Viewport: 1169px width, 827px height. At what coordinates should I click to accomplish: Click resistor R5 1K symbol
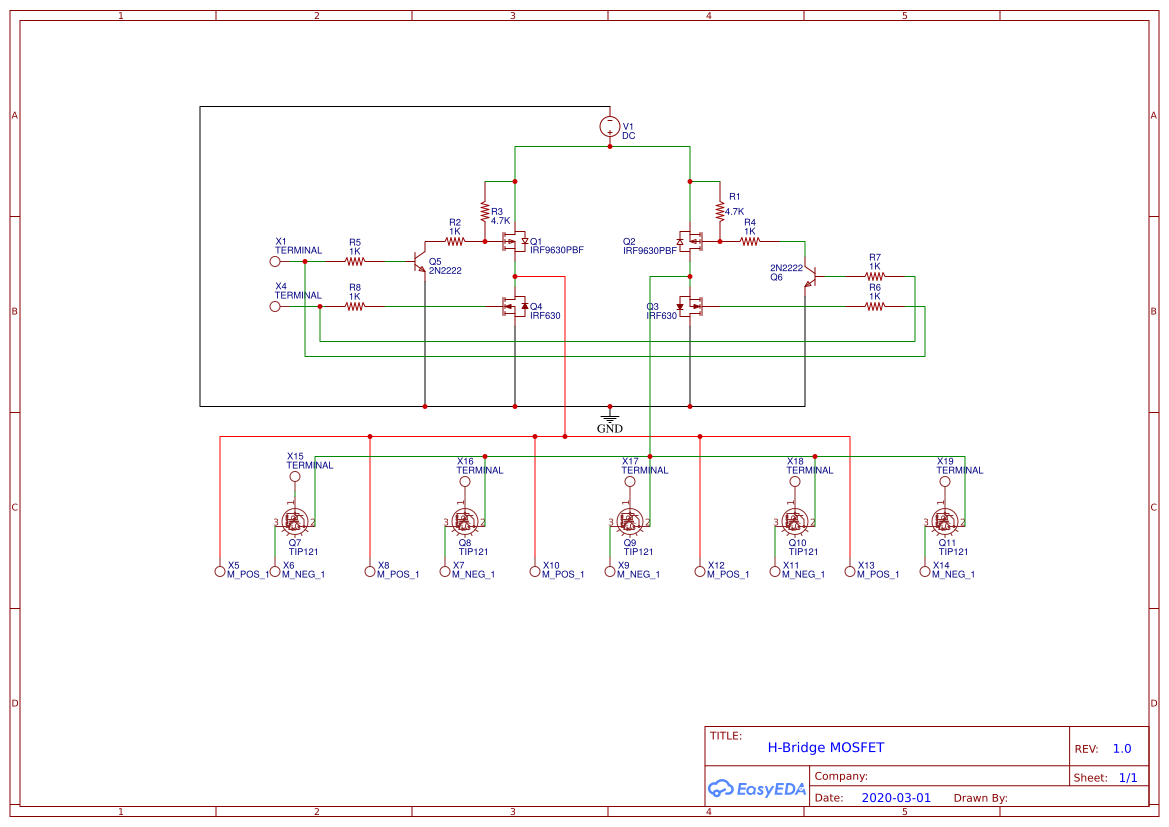(355, 262)
